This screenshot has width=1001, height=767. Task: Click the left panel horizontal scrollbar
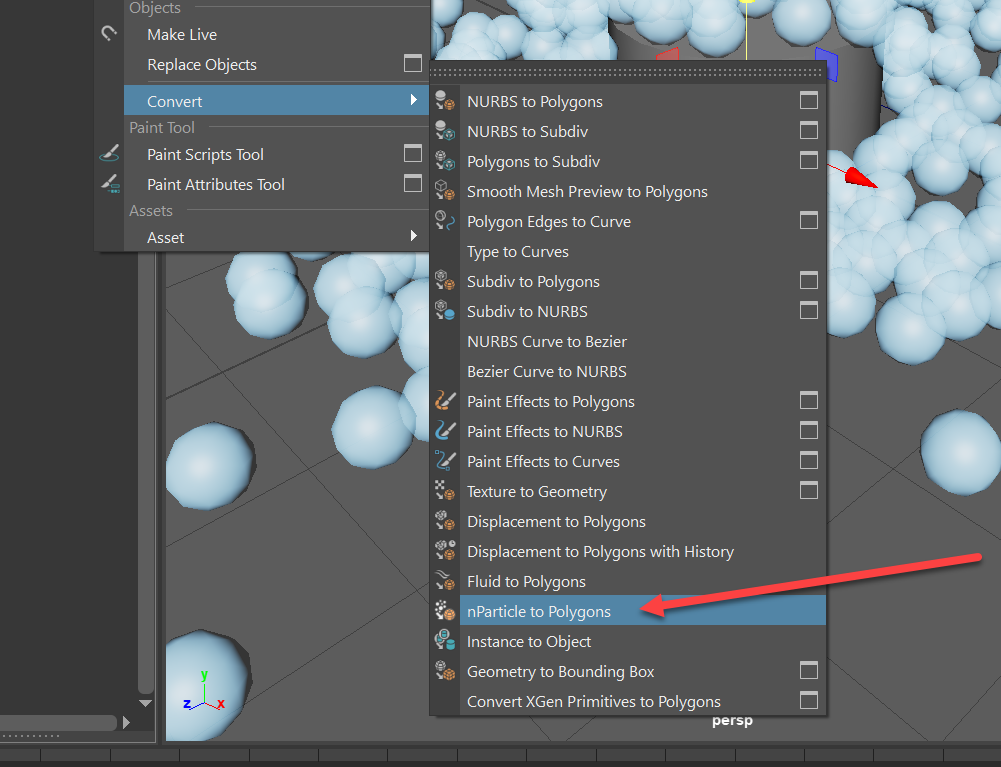click(57, 722)
